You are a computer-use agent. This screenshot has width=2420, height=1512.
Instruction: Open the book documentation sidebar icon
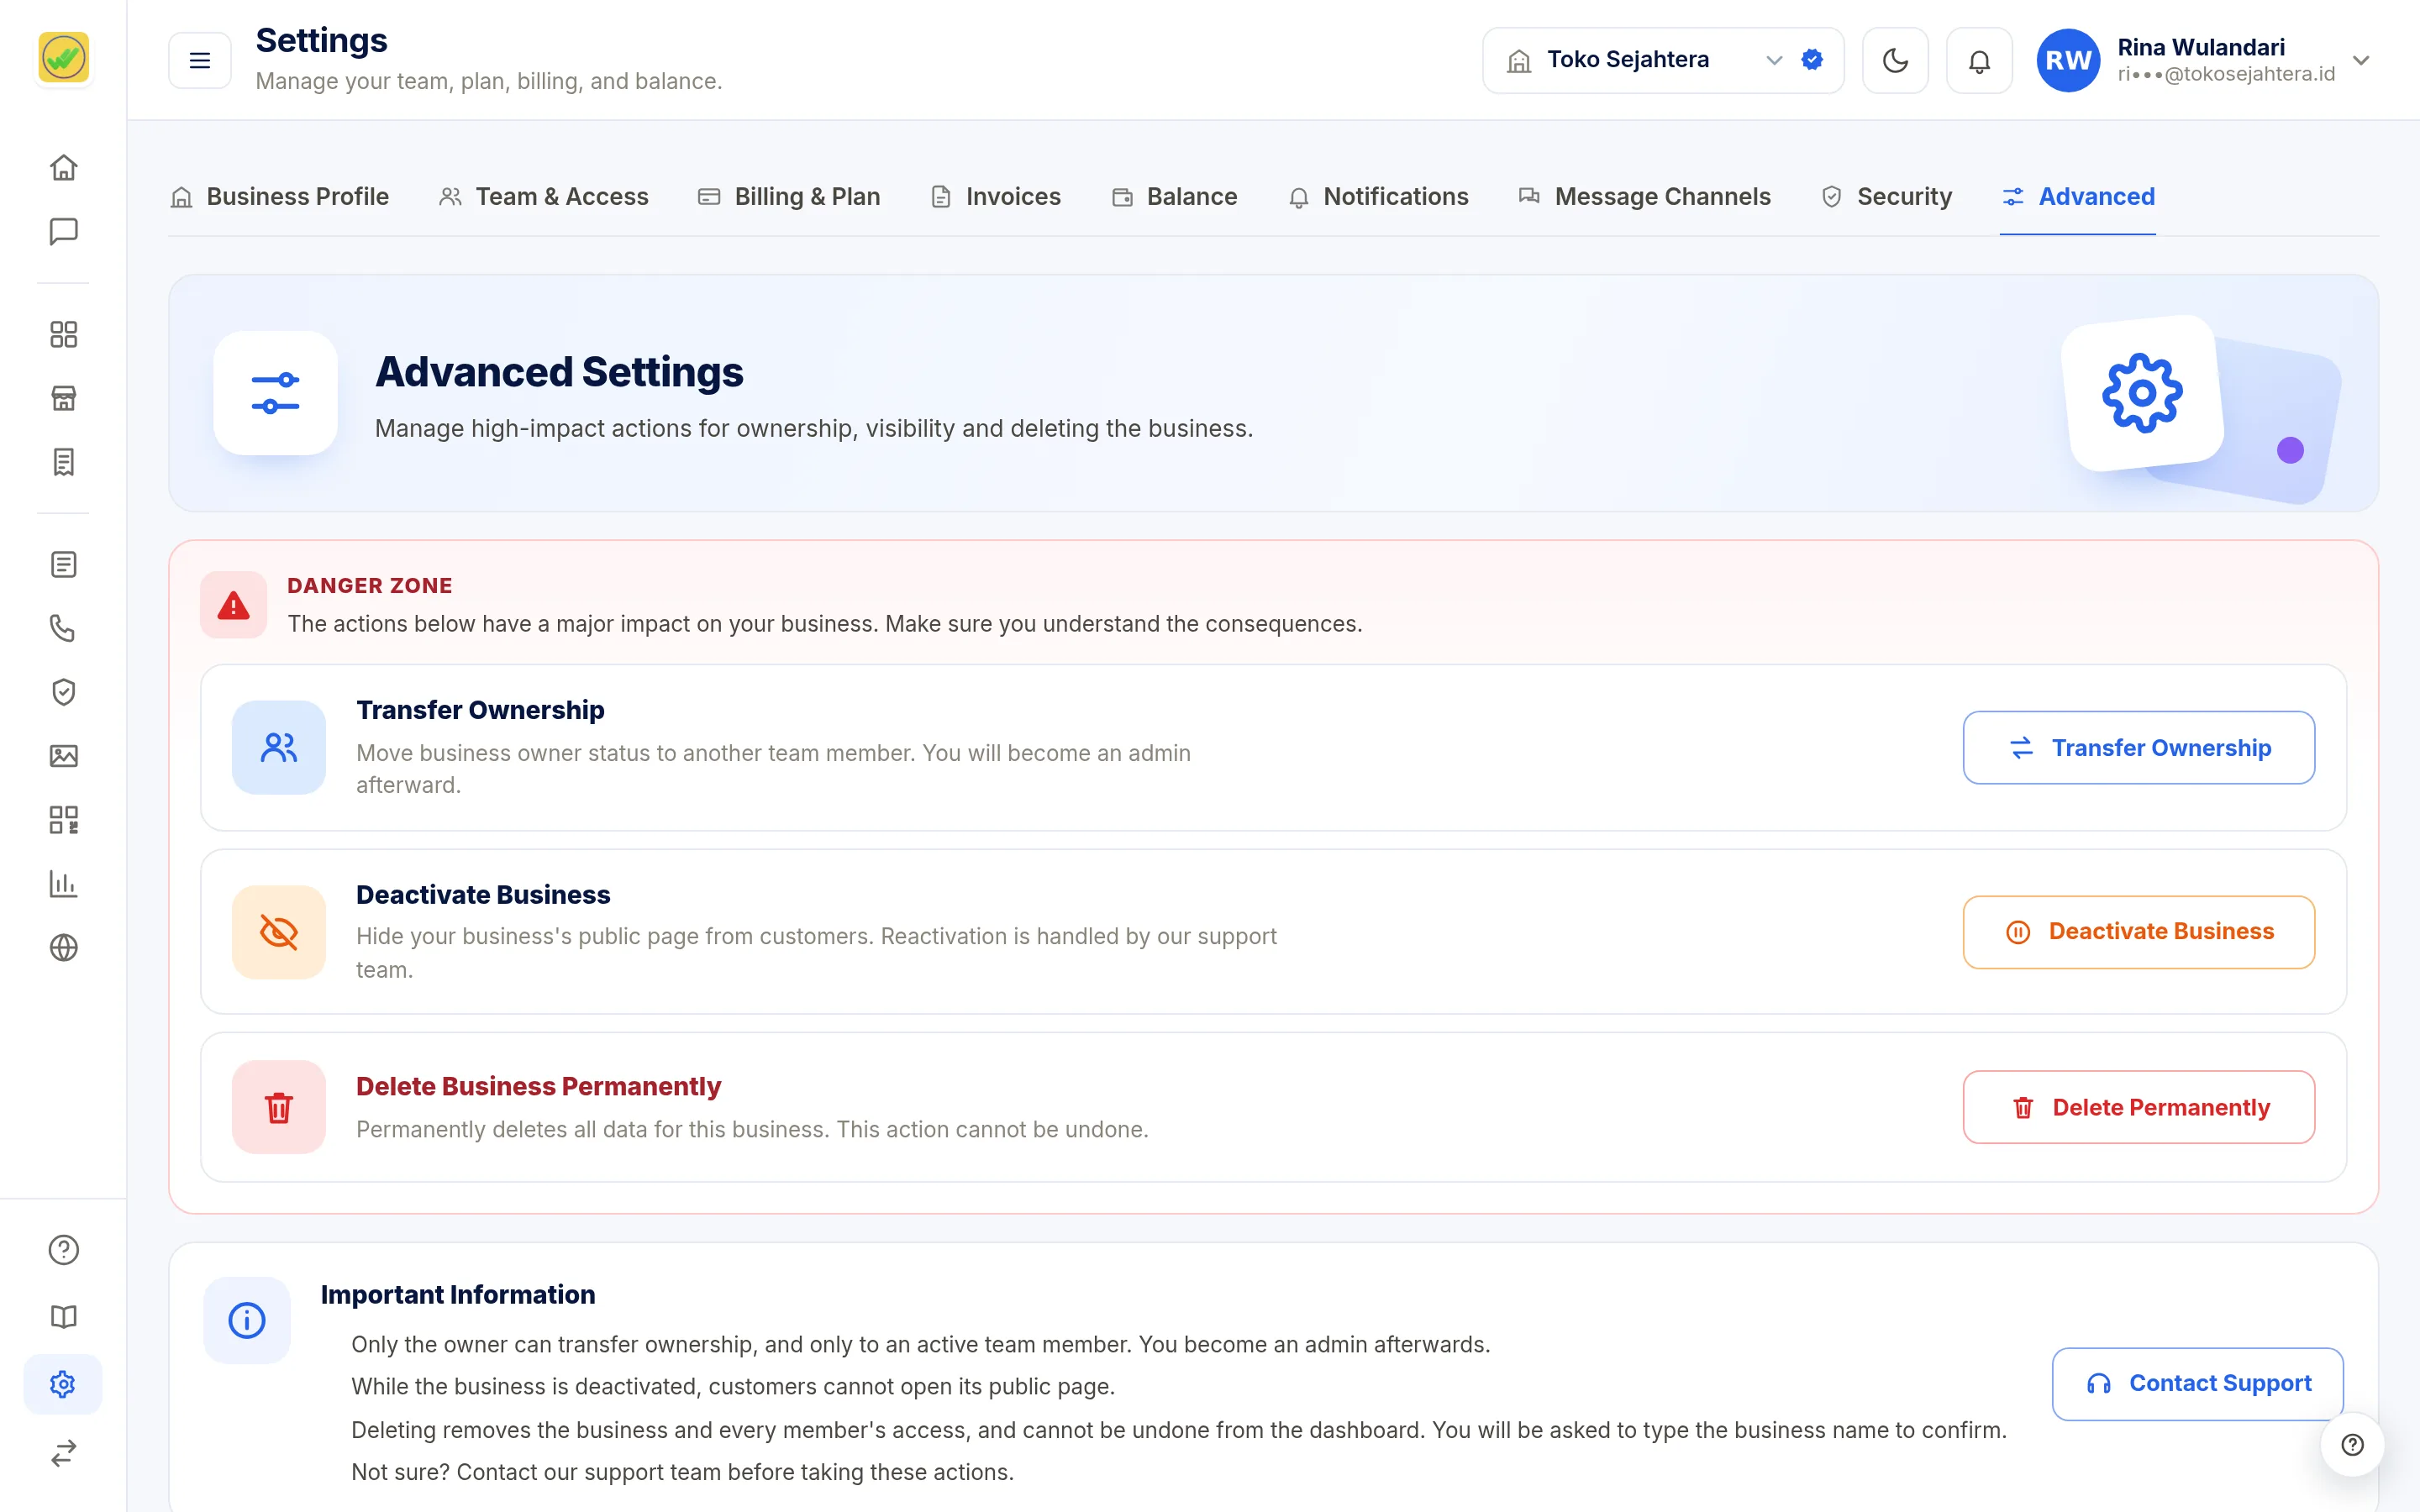pyautogui.click(x=63, y=1317)
